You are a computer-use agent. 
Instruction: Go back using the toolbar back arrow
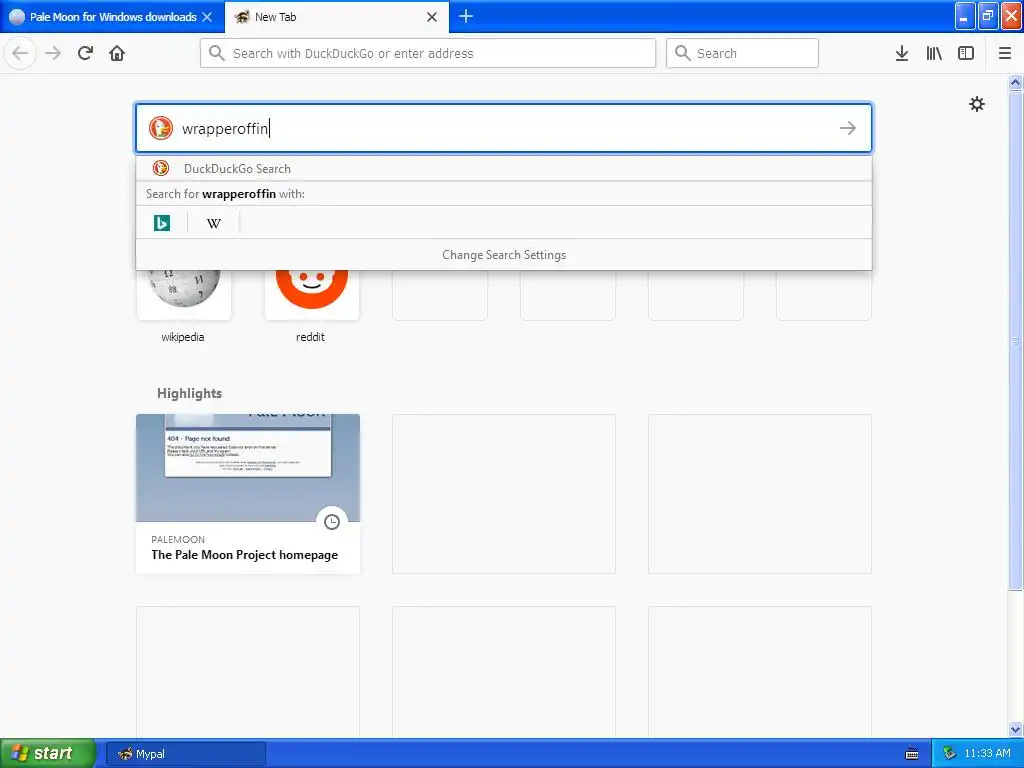point(20,53)
